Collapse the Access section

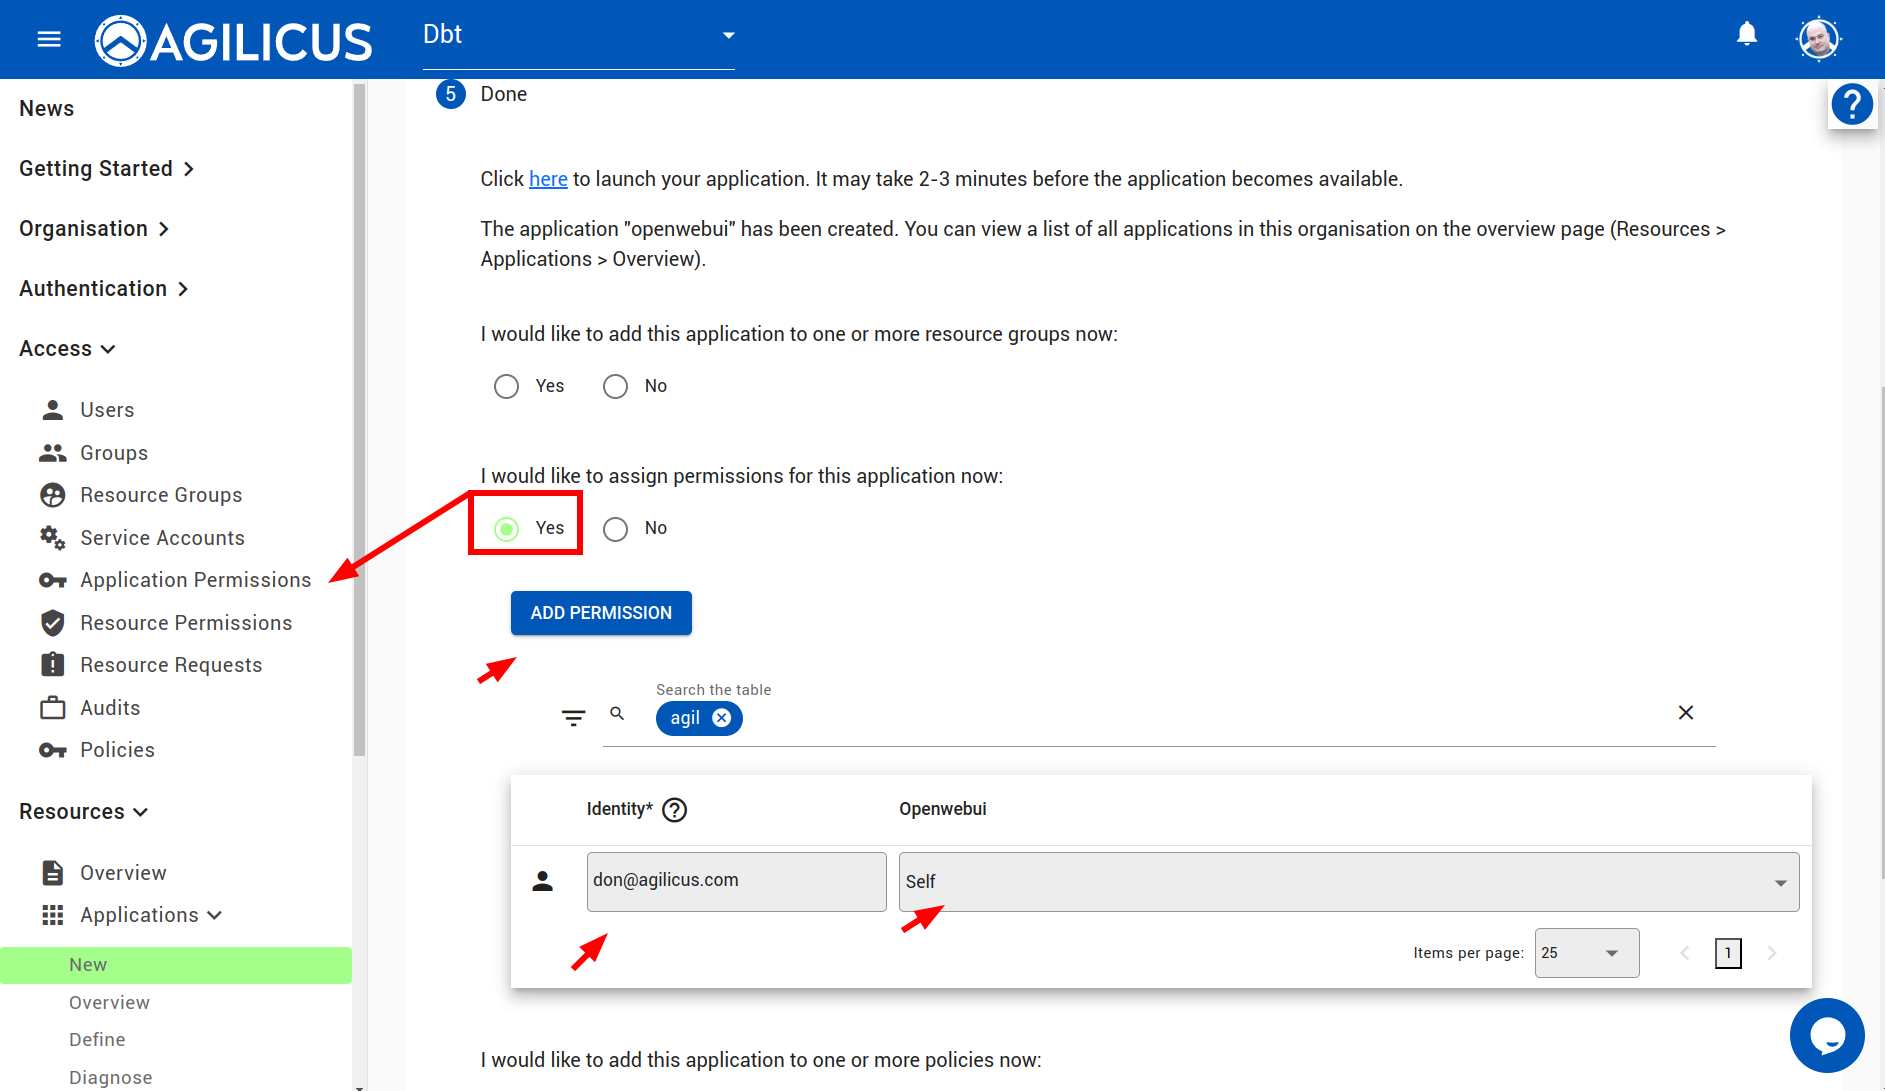pyautogui.click(x=67, y=348)
